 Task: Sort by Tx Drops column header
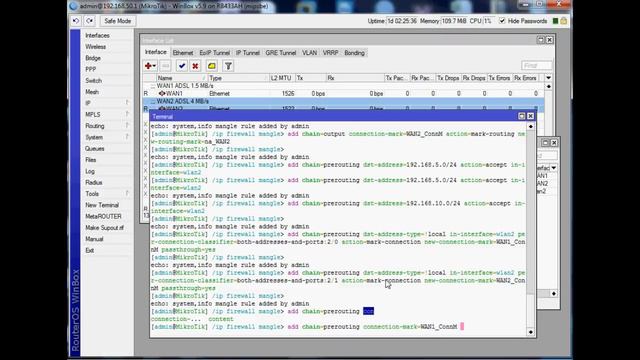tap(448, 78)
